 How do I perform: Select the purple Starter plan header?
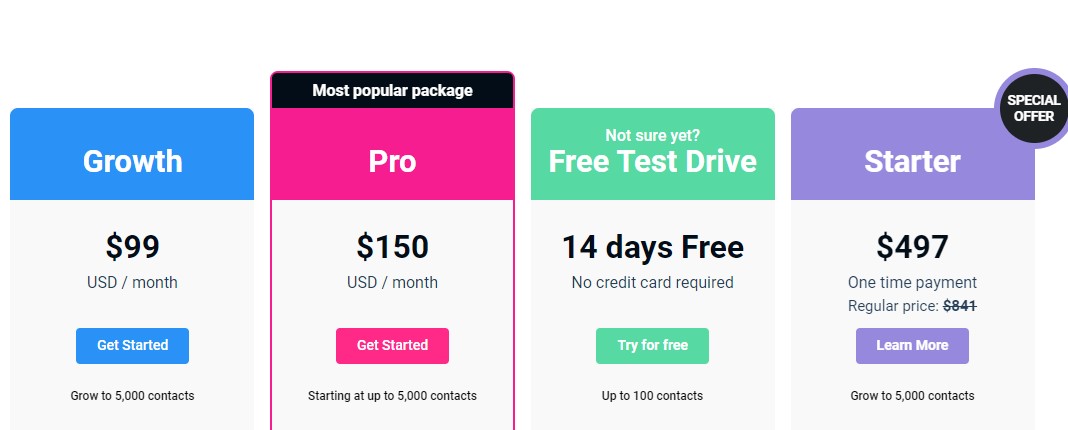pos(912,154)
